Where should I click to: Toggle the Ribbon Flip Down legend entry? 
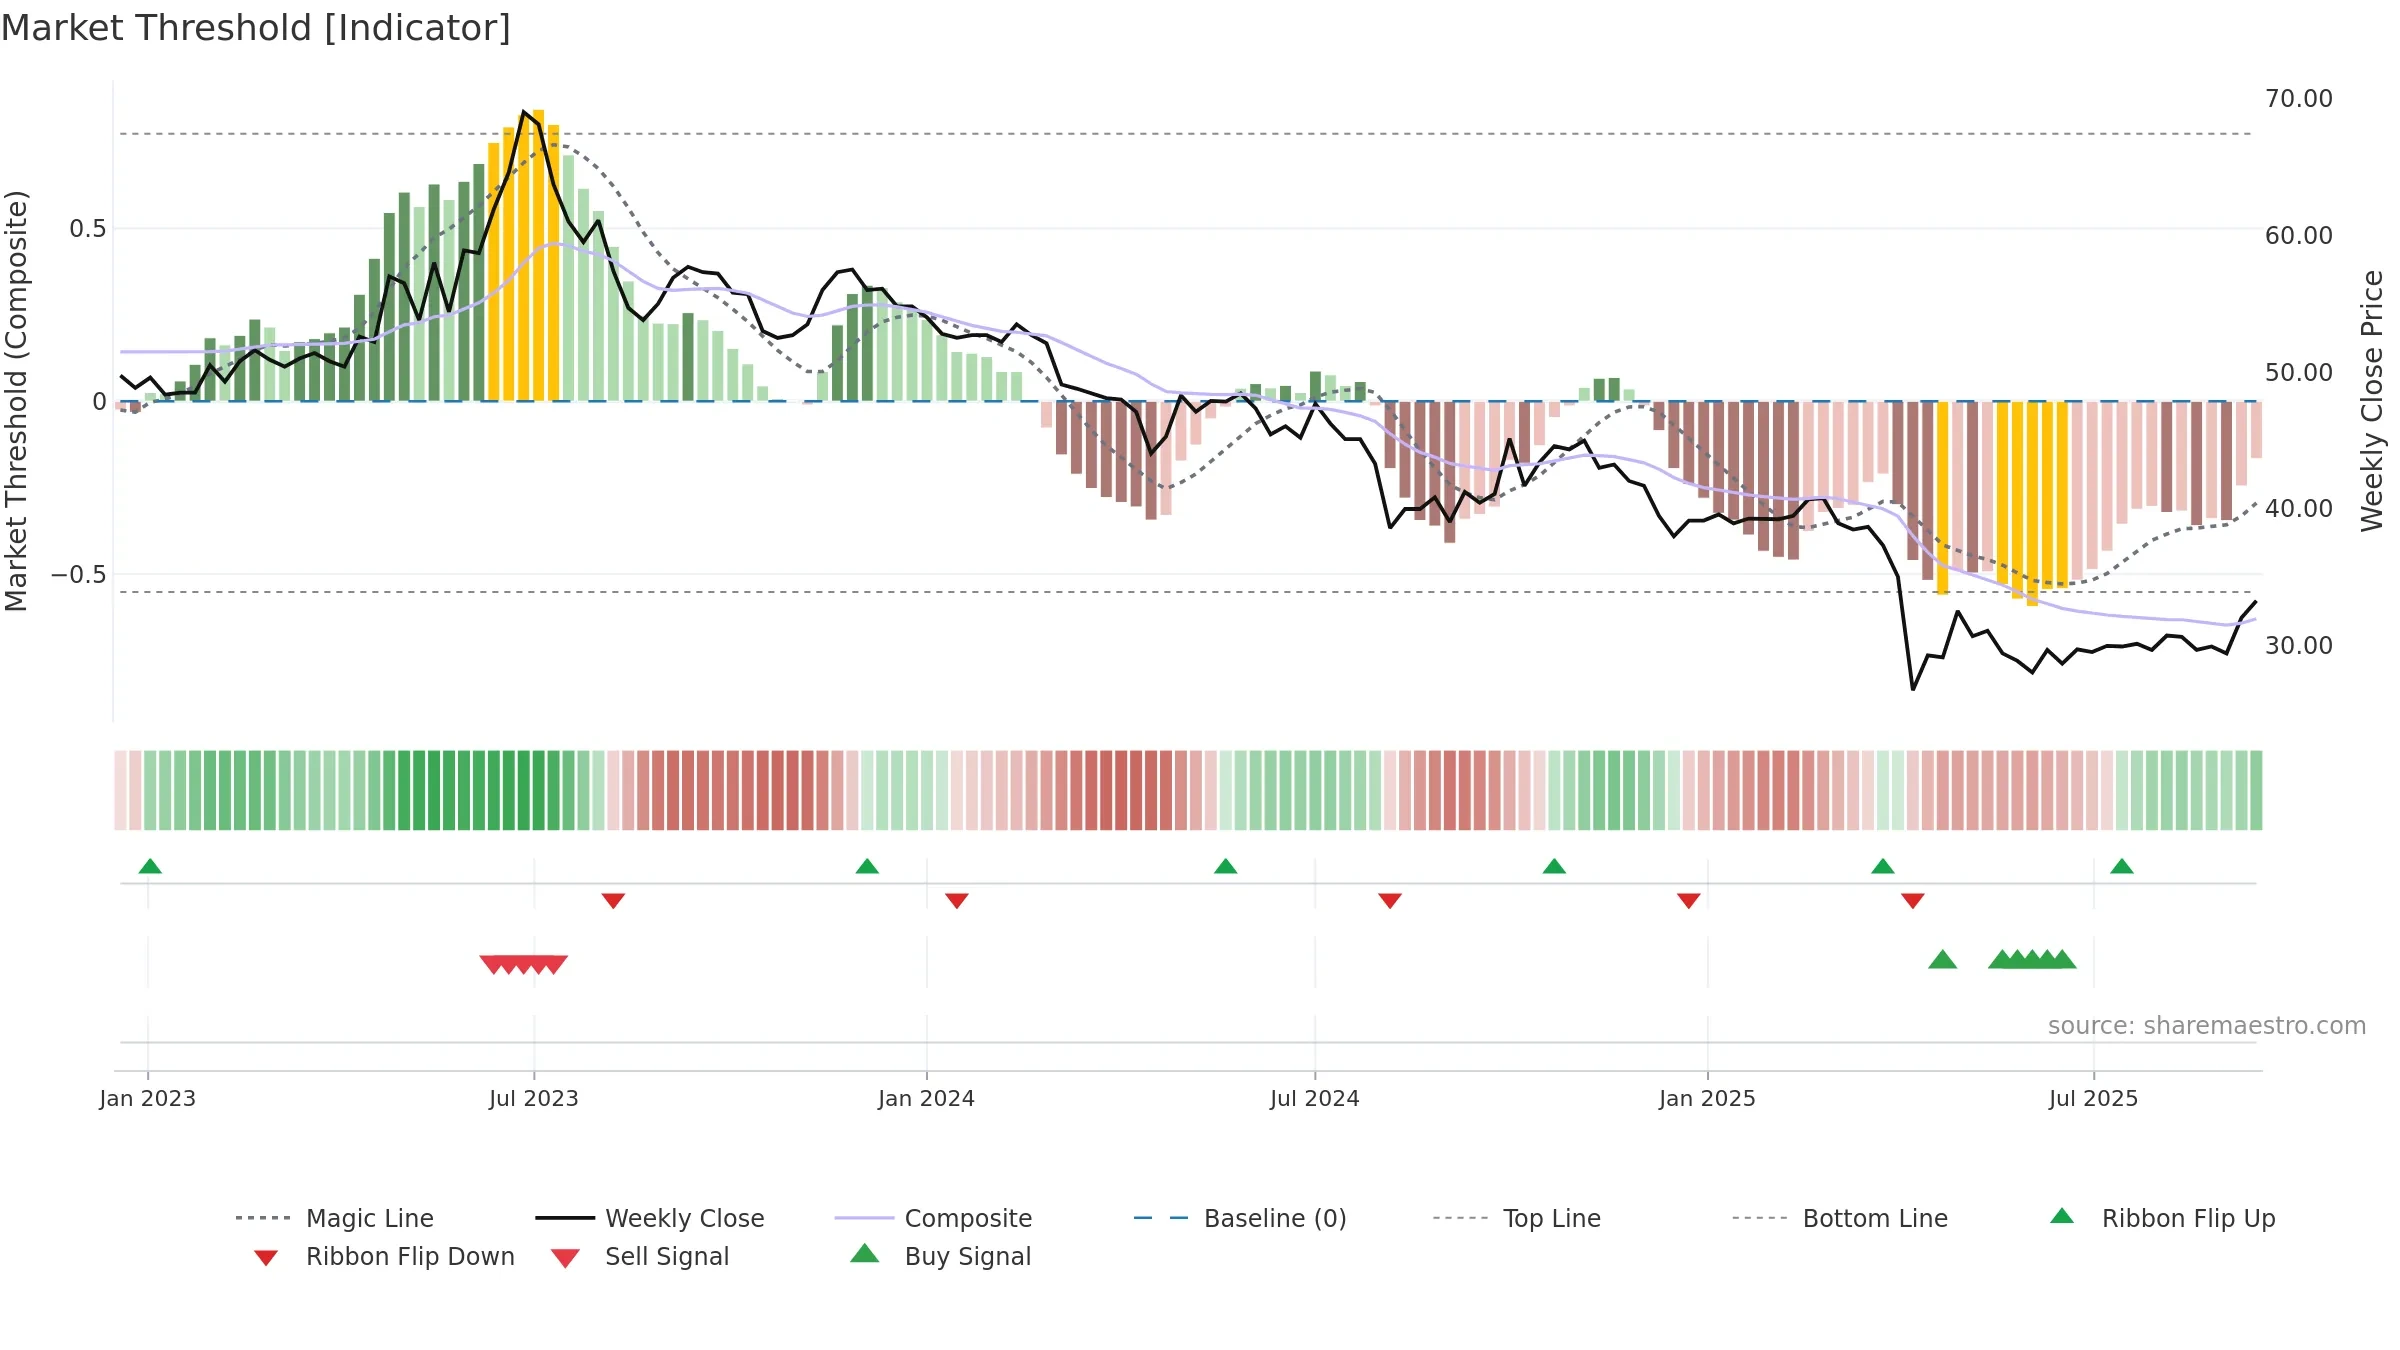pos(383,1256)
